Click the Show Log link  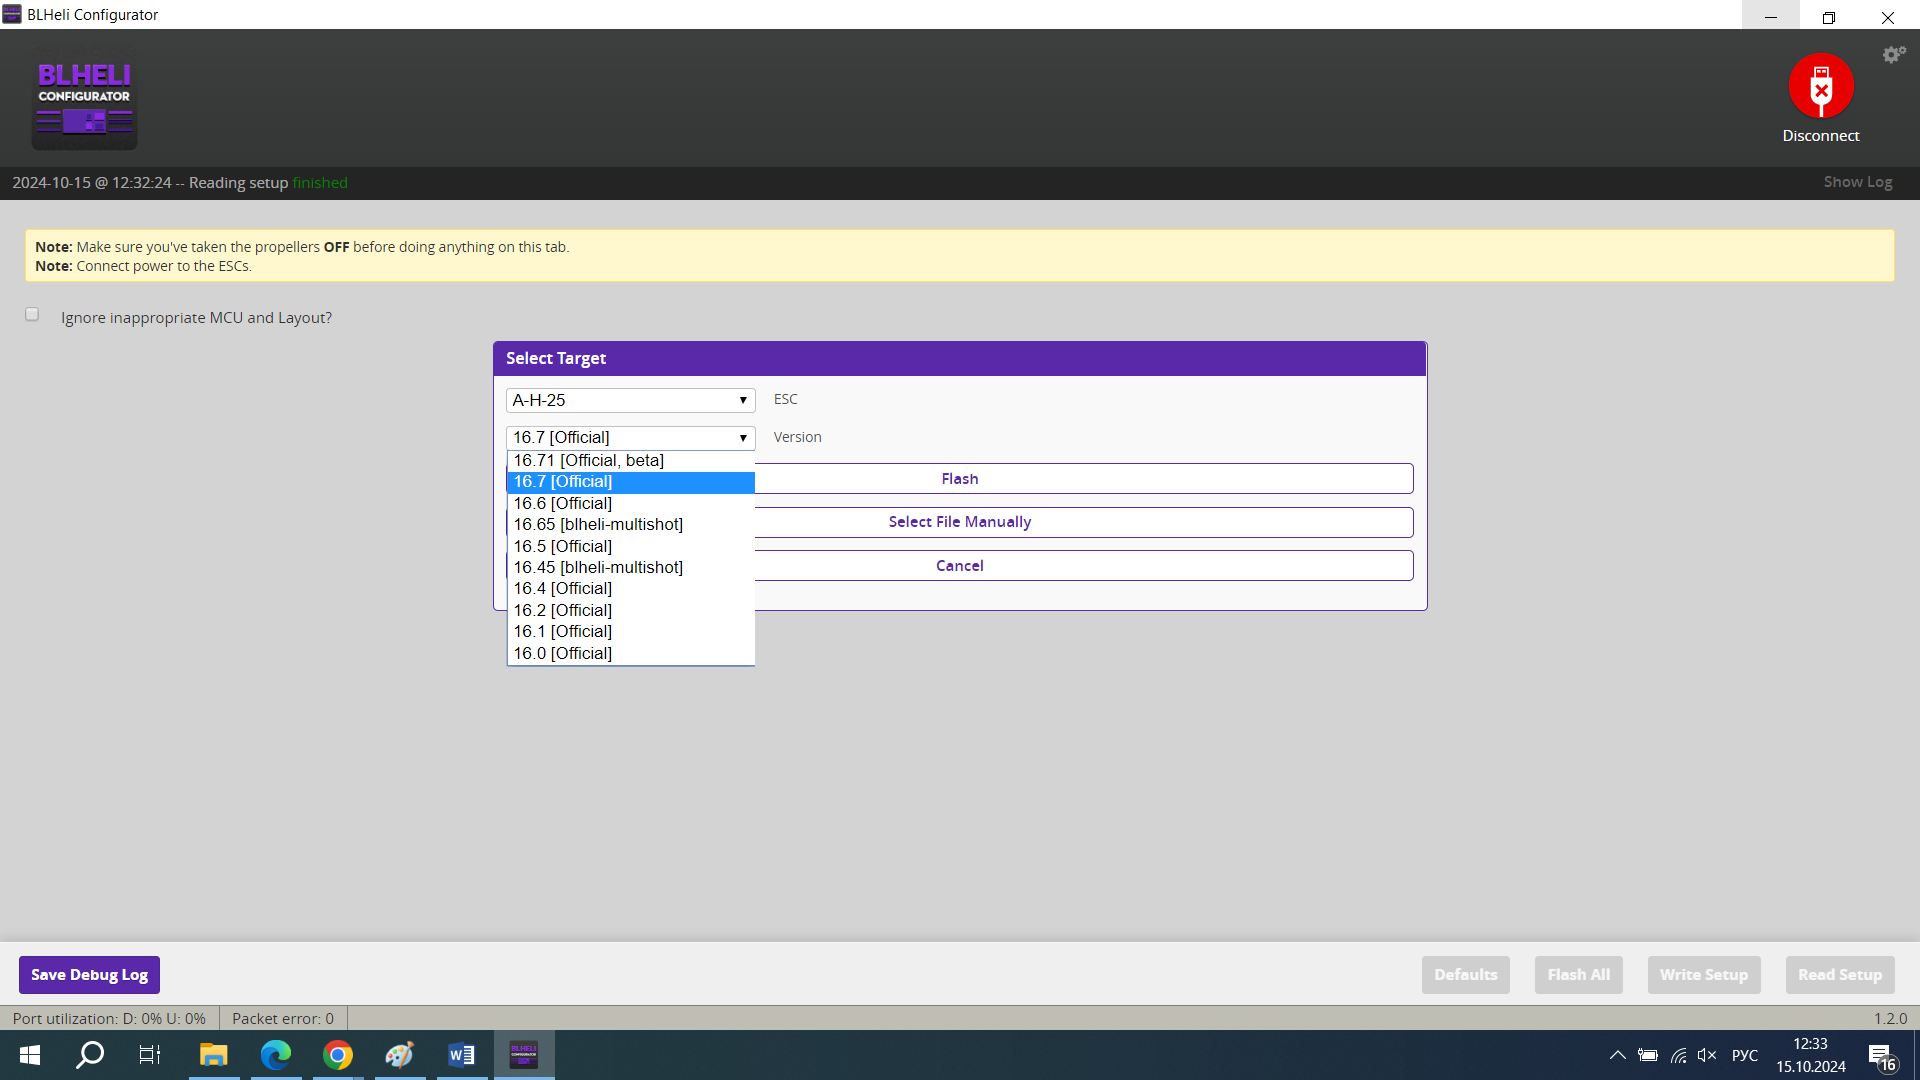point(1857,182)
